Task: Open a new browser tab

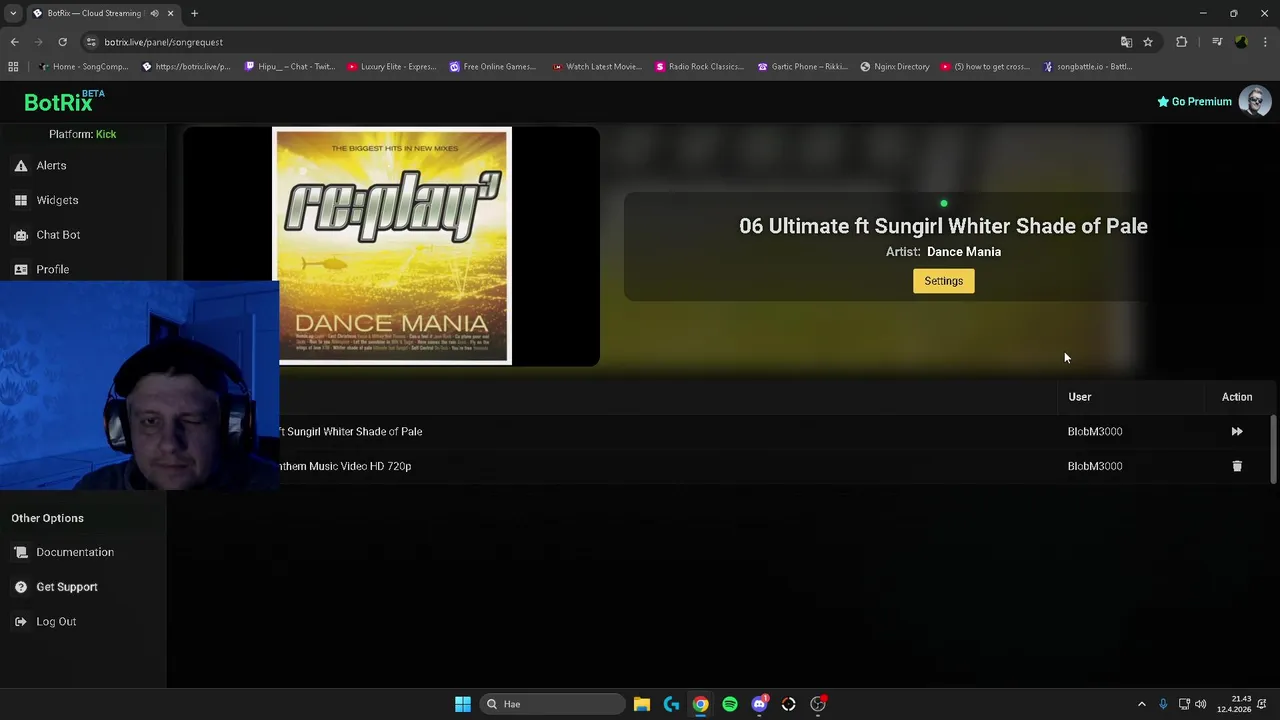Action: tap(194, 13)
